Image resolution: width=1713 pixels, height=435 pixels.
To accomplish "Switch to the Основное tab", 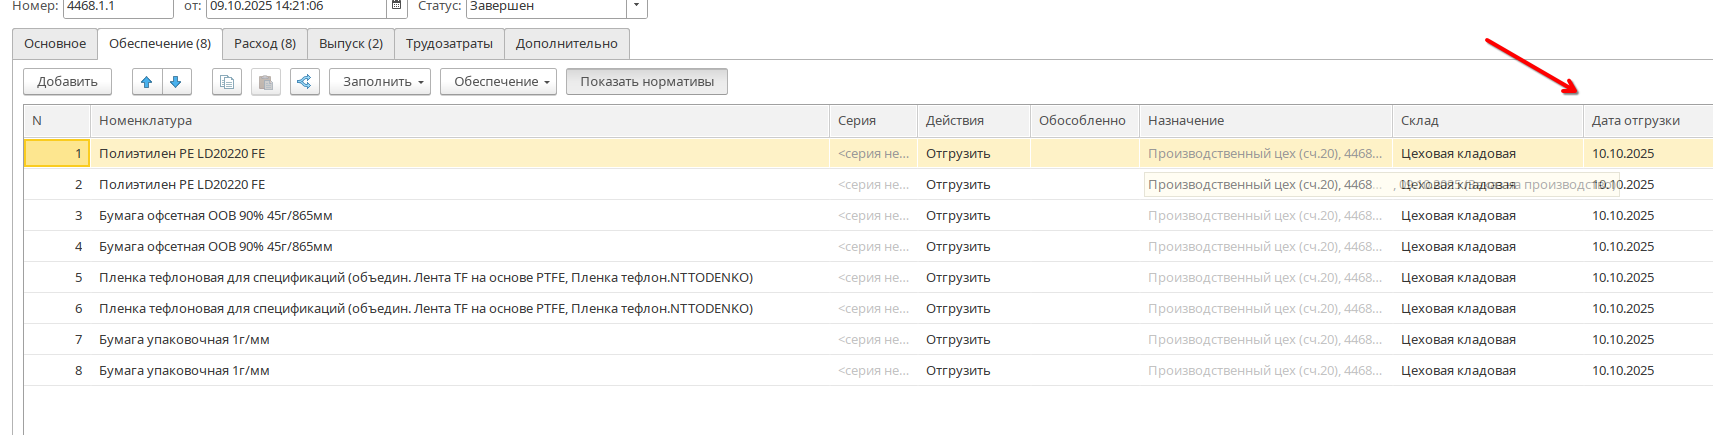I will coord(55,44).
